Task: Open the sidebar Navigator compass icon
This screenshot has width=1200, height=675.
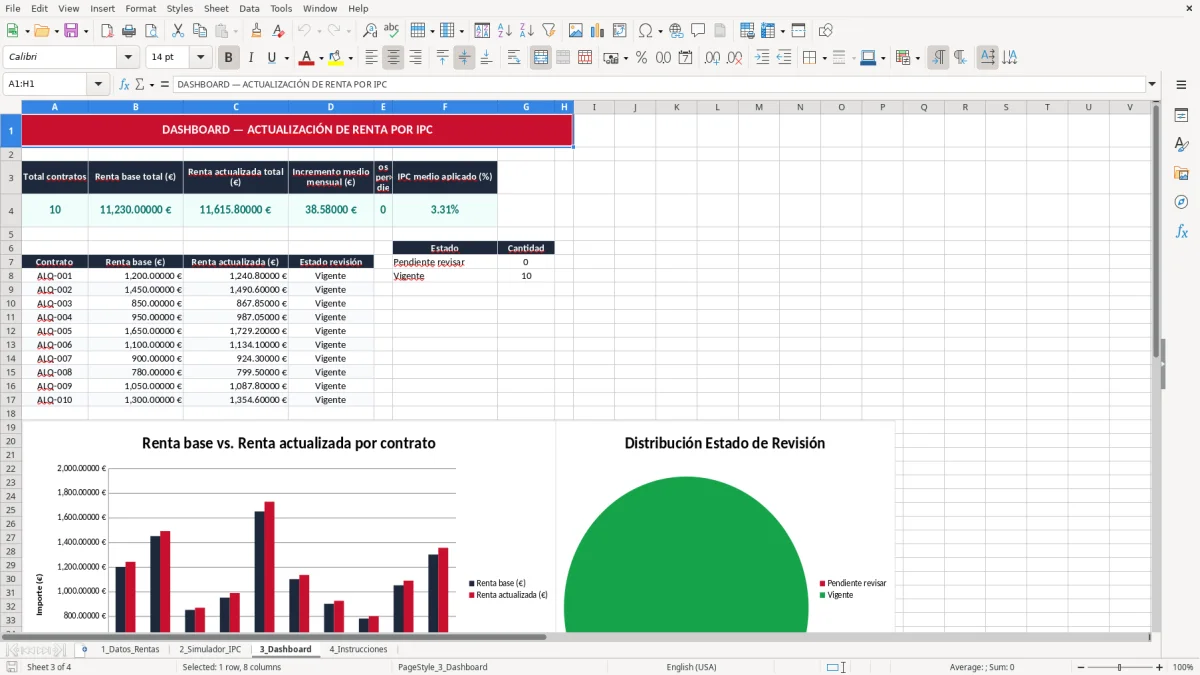Action: [x=1181, y=202]
